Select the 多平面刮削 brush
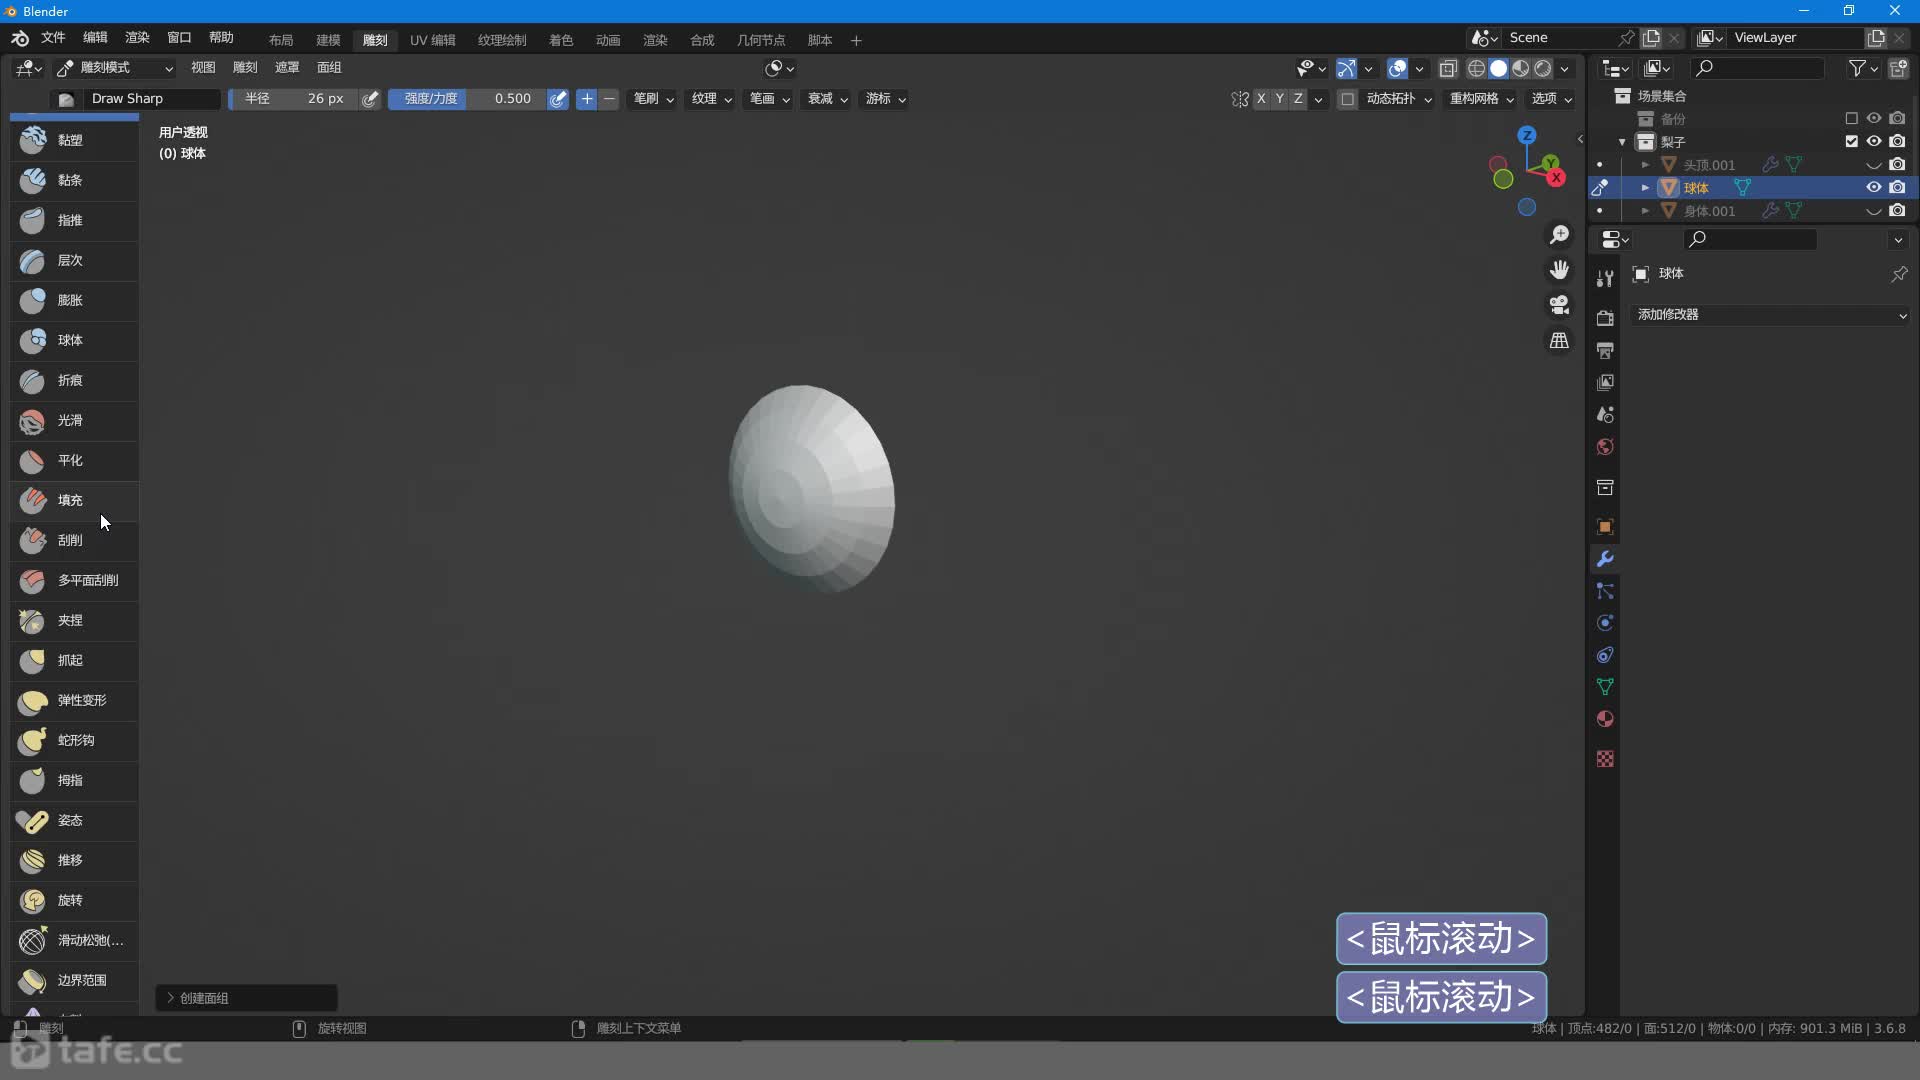The height and width of the screenshot is (1080, 1920). 74,580
